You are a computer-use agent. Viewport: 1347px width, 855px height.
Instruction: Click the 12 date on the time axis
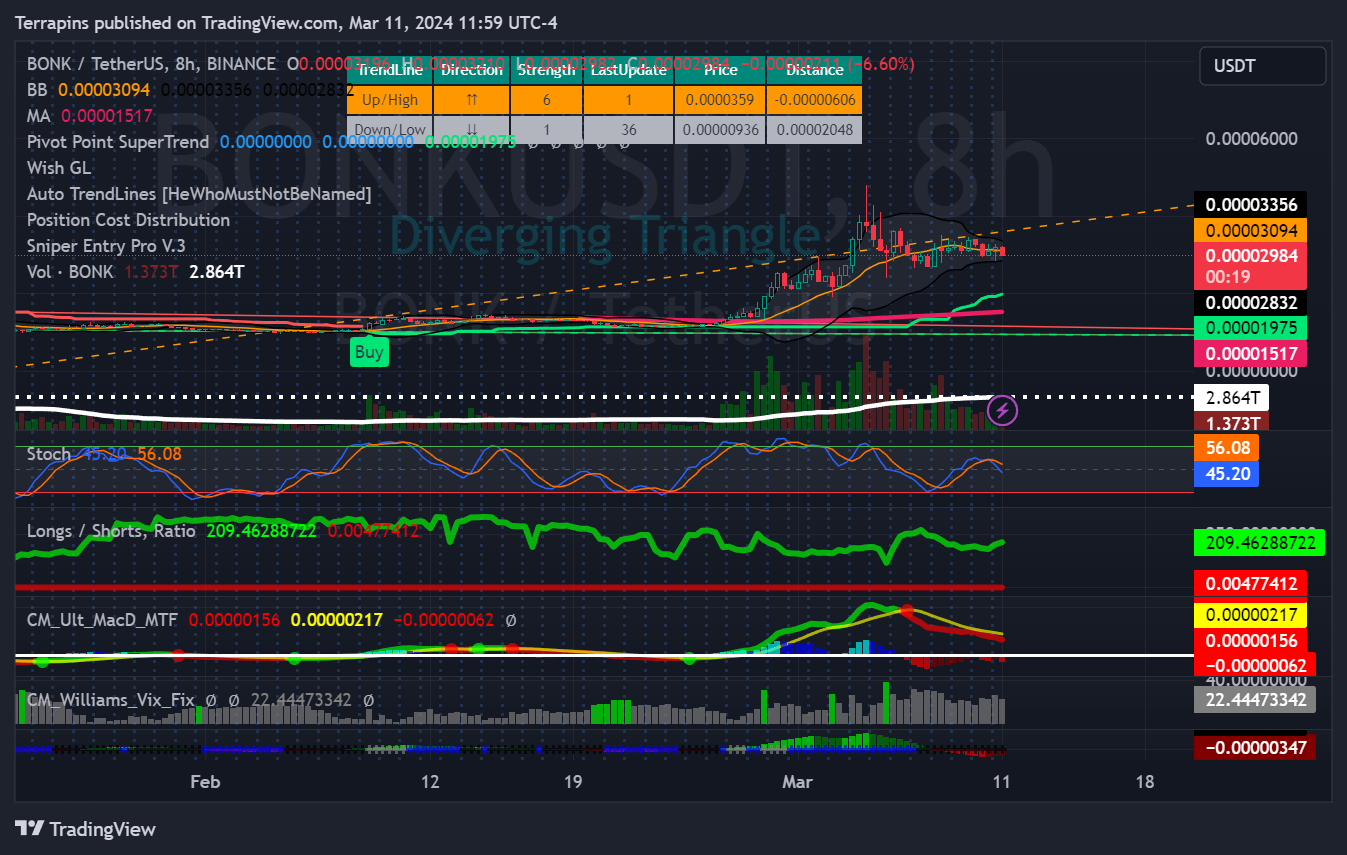431,781
